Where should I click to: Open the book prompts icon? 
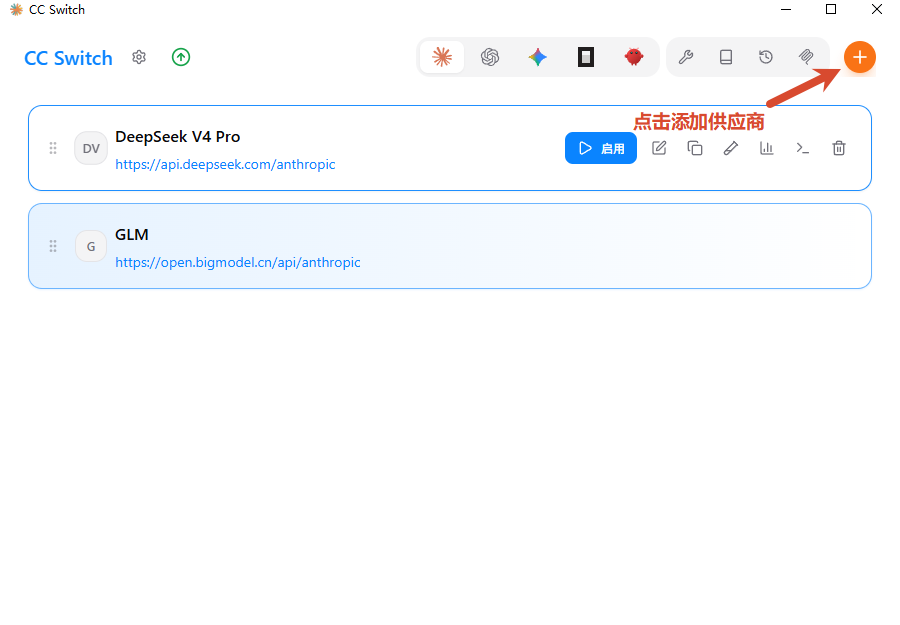click(x=726, y=57)
